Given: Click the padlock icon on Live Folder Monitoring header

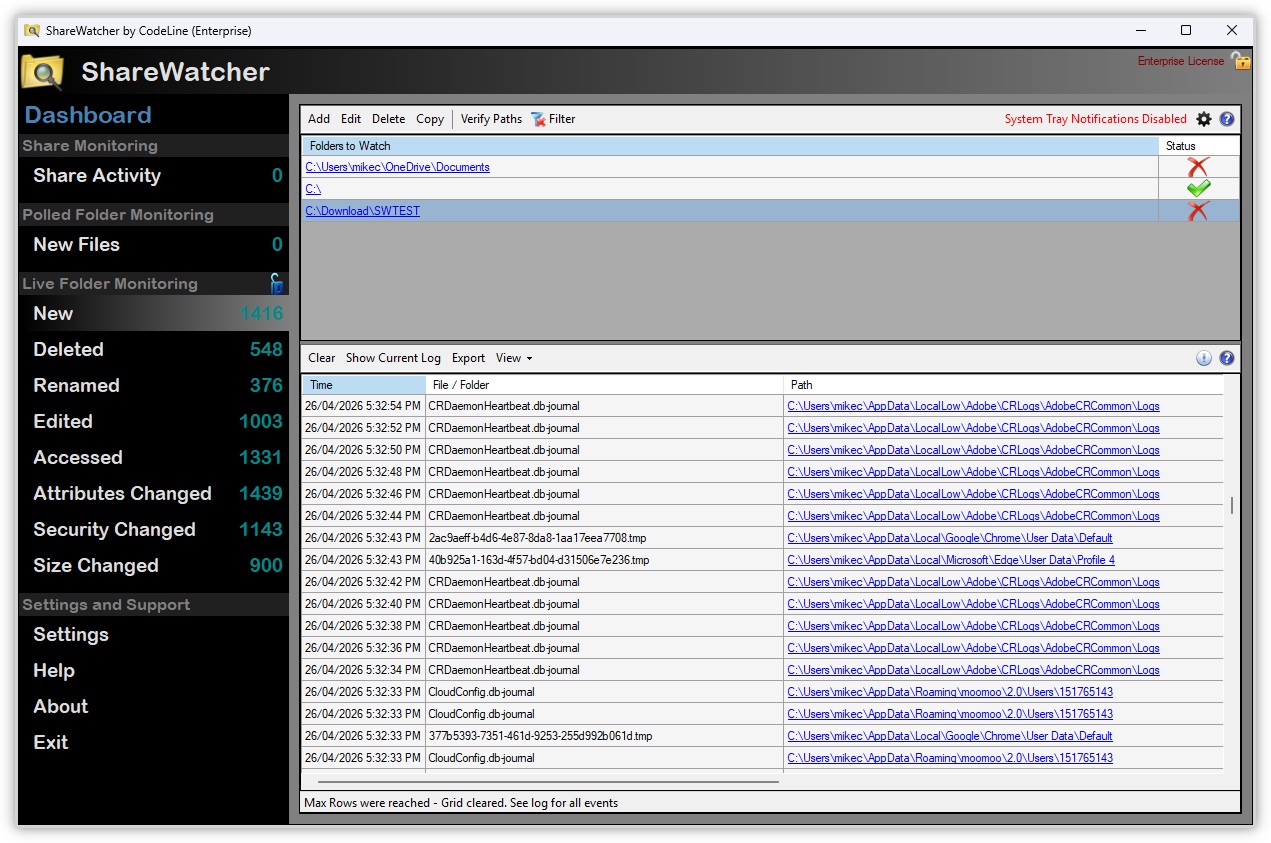Looking at the screenshot, I should (x=276, y=284).
